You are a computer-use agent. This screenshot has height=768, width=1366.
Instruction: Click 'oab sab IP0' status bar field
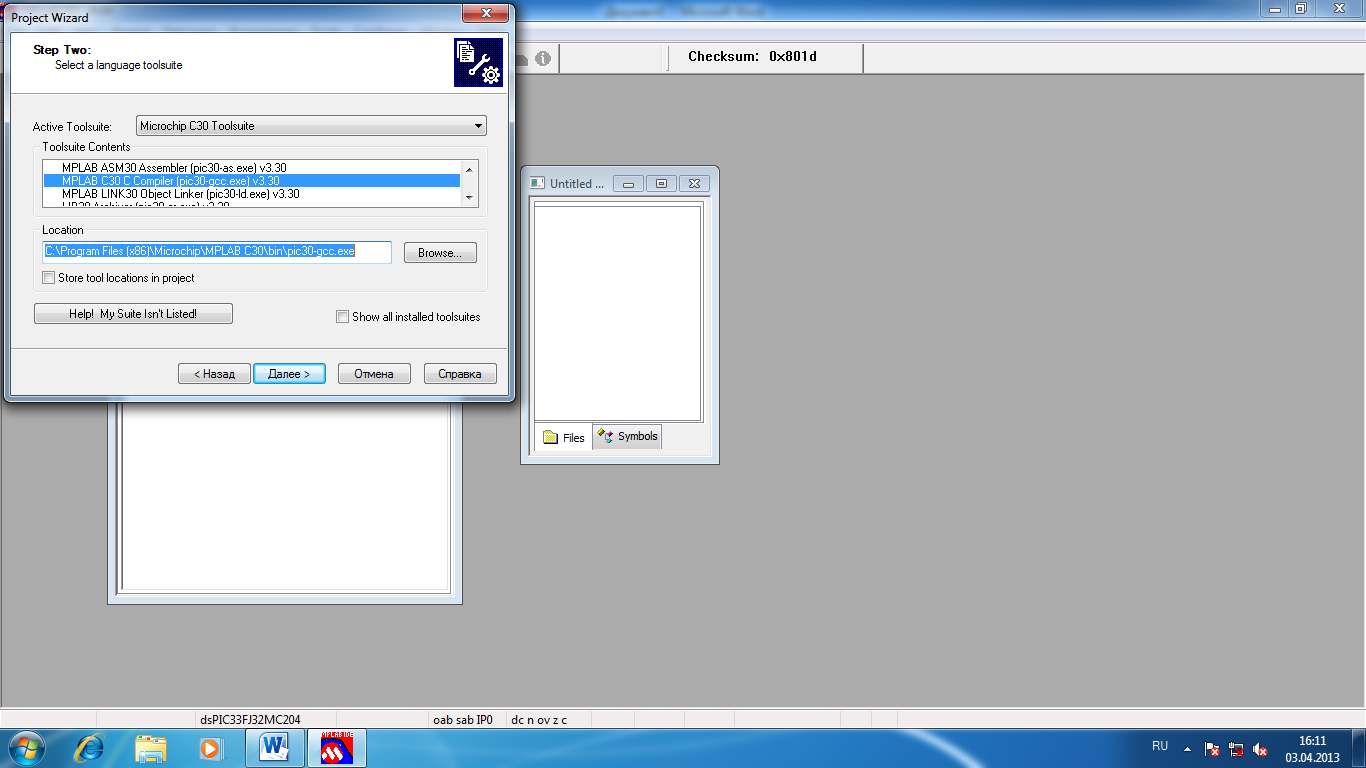462,719
